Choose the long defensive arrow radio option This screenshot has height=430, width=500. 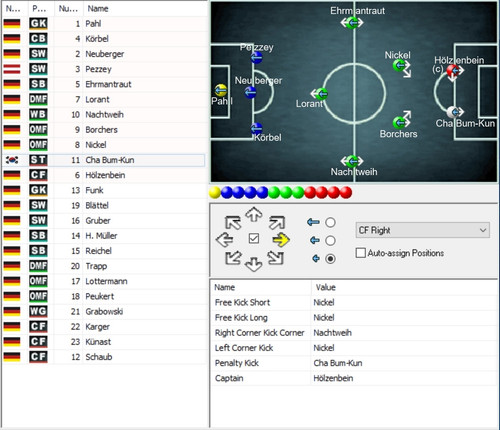(x=330, y=222)
